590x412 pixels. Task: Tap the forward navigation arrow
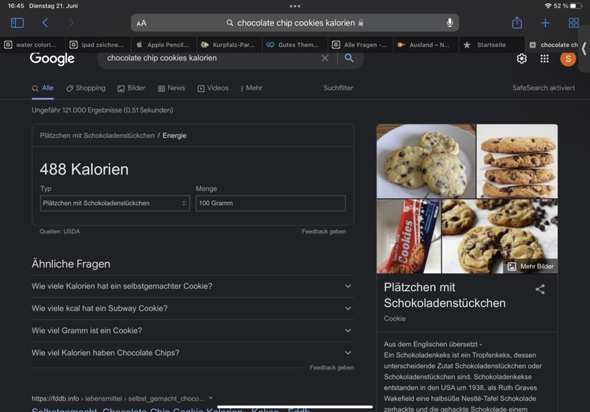[x=71, y=23]
